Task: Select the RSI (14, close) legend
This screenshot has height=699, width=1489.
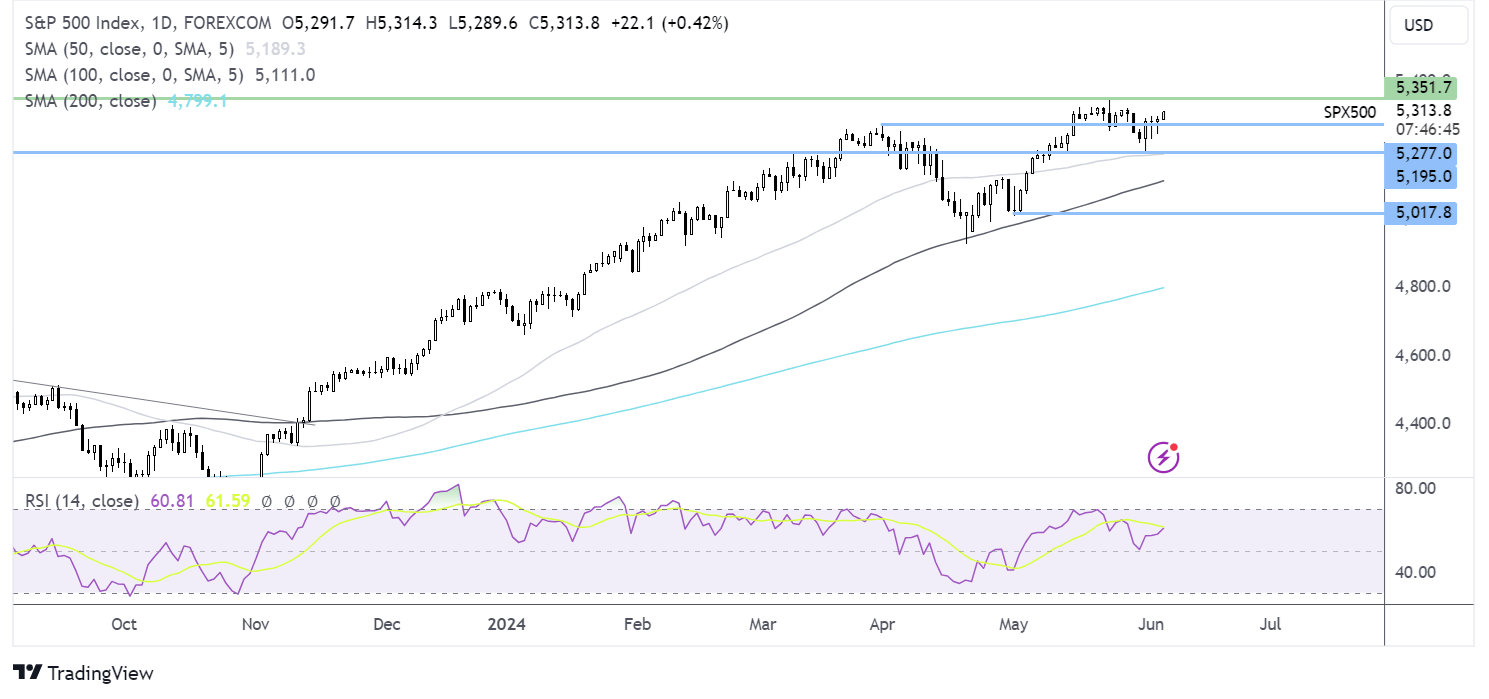Action: 81,500
